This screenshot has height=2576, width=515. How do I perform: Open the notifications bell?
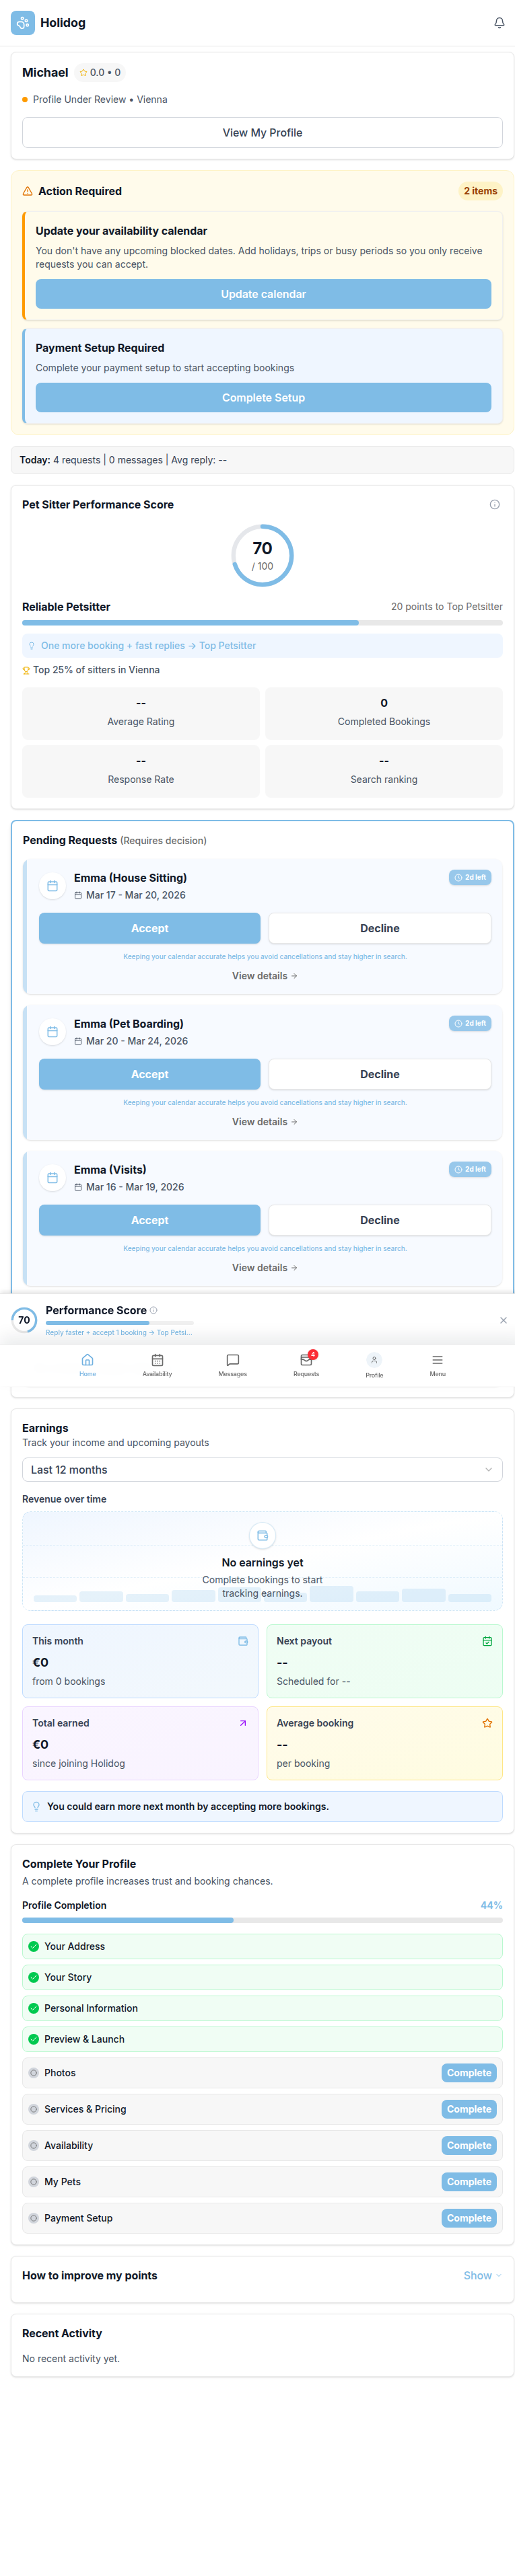tap(499, 22)
